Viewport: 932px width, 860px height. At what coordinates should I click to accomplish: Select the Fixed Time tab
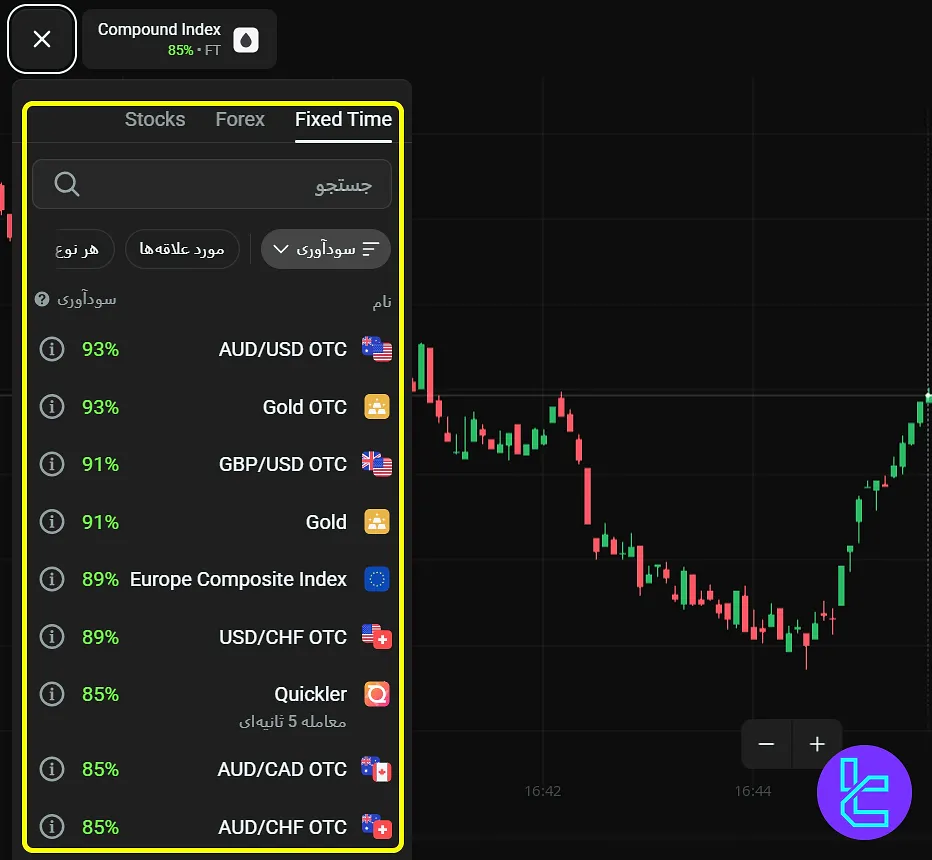(343, 119)
